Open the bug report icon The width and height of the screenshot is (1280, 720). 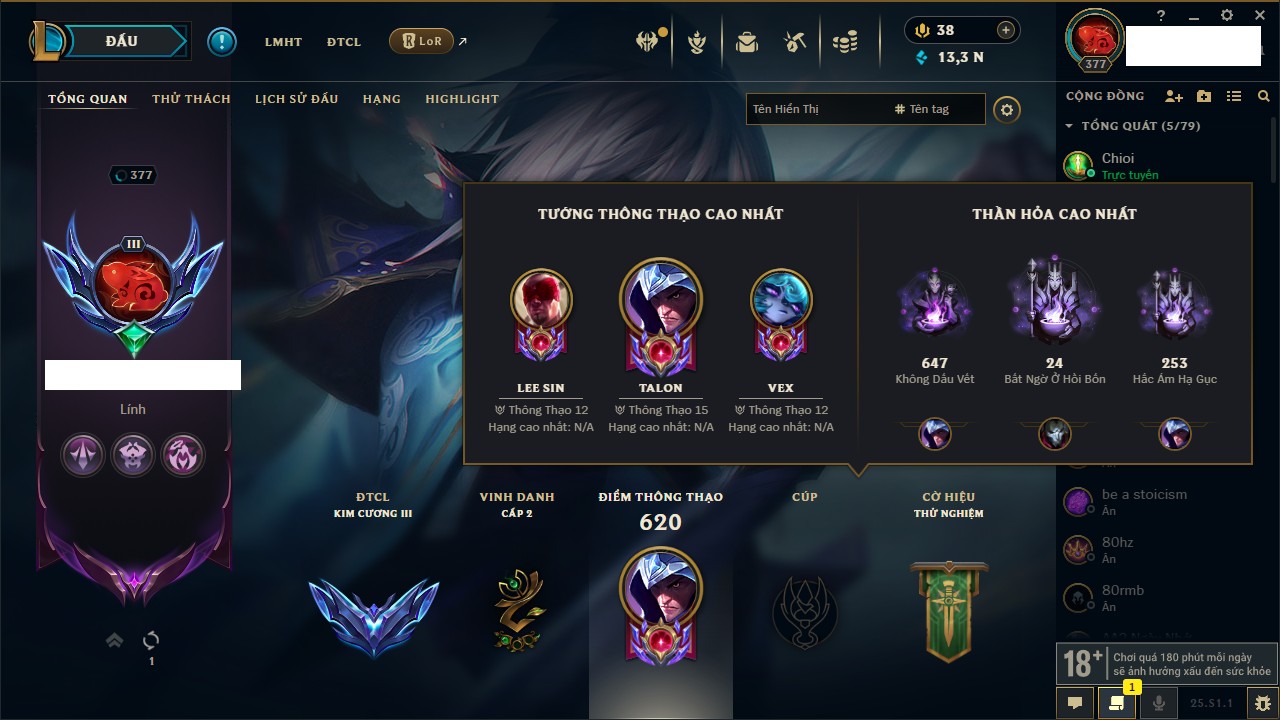coord(1262,703)
